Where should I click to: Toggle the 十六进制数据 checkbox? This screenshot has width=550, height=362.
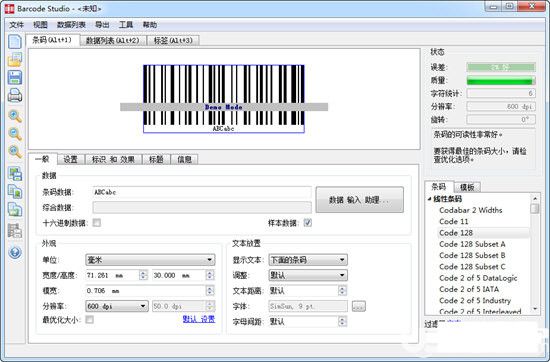97,223
